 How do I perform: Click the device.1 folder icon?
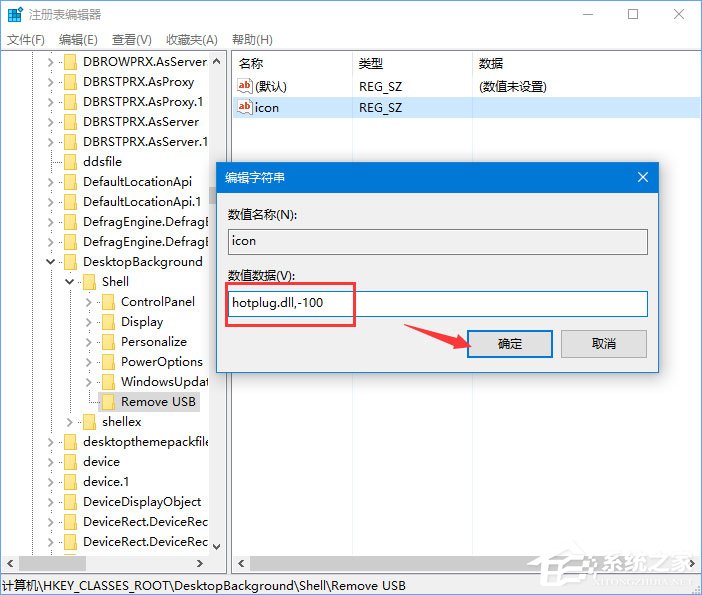tap(70, 482)
